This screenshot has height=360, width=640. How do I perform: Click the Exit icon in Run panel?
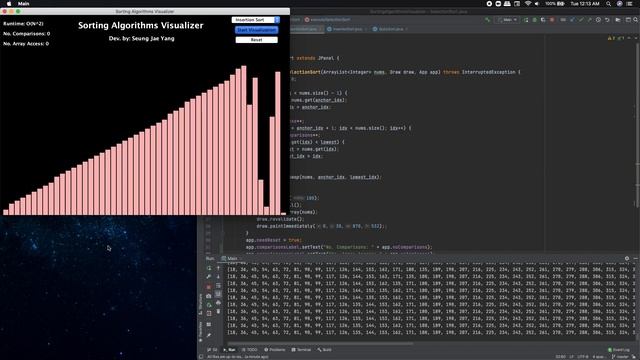pyautogui.click(x=209, y=313)
